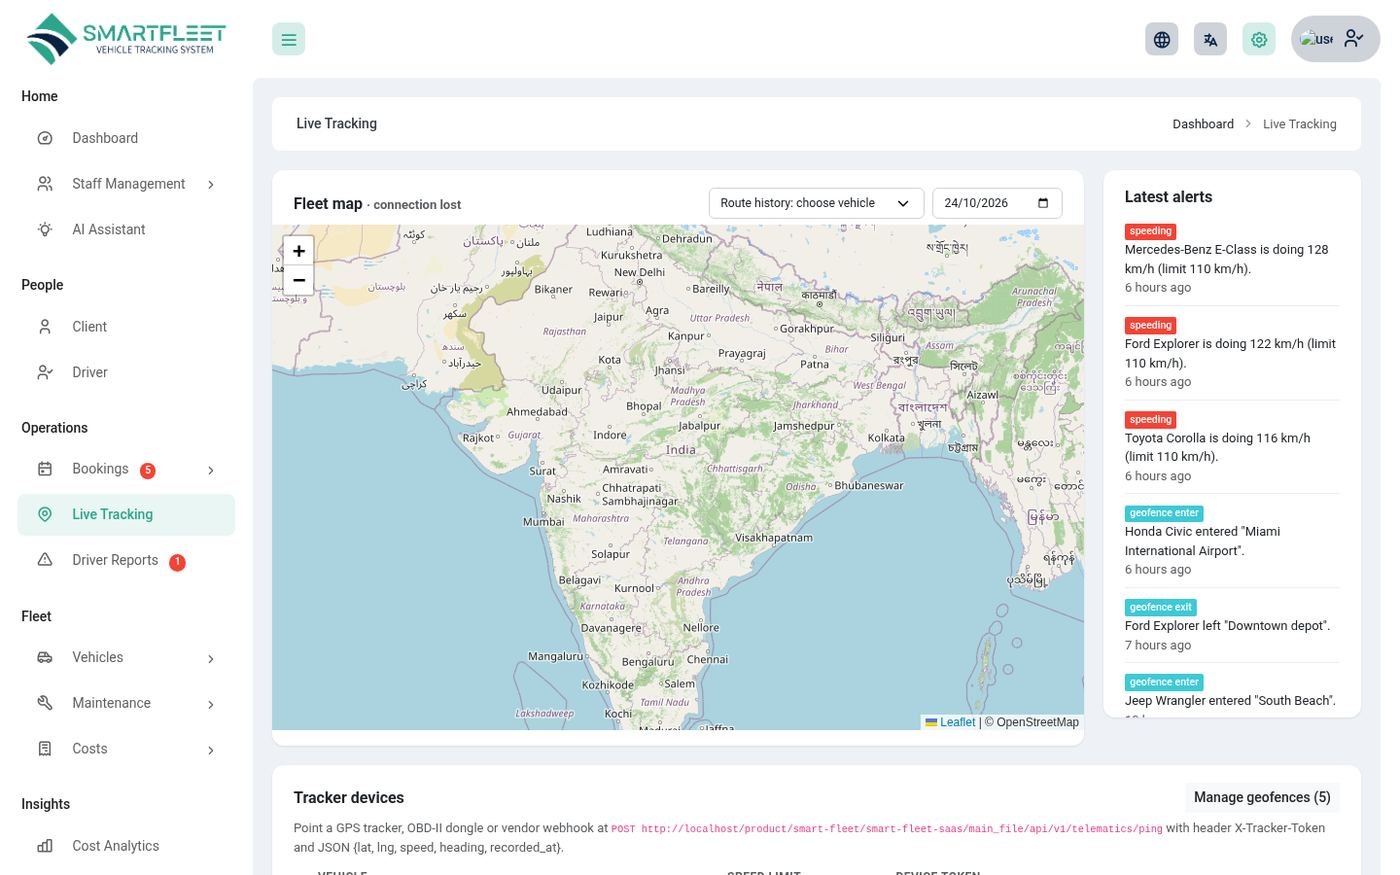The width and height of the screenshot is (1400, 875).
Task: Click Ford Explorer speeding alert
Action: click(1231, 353)
